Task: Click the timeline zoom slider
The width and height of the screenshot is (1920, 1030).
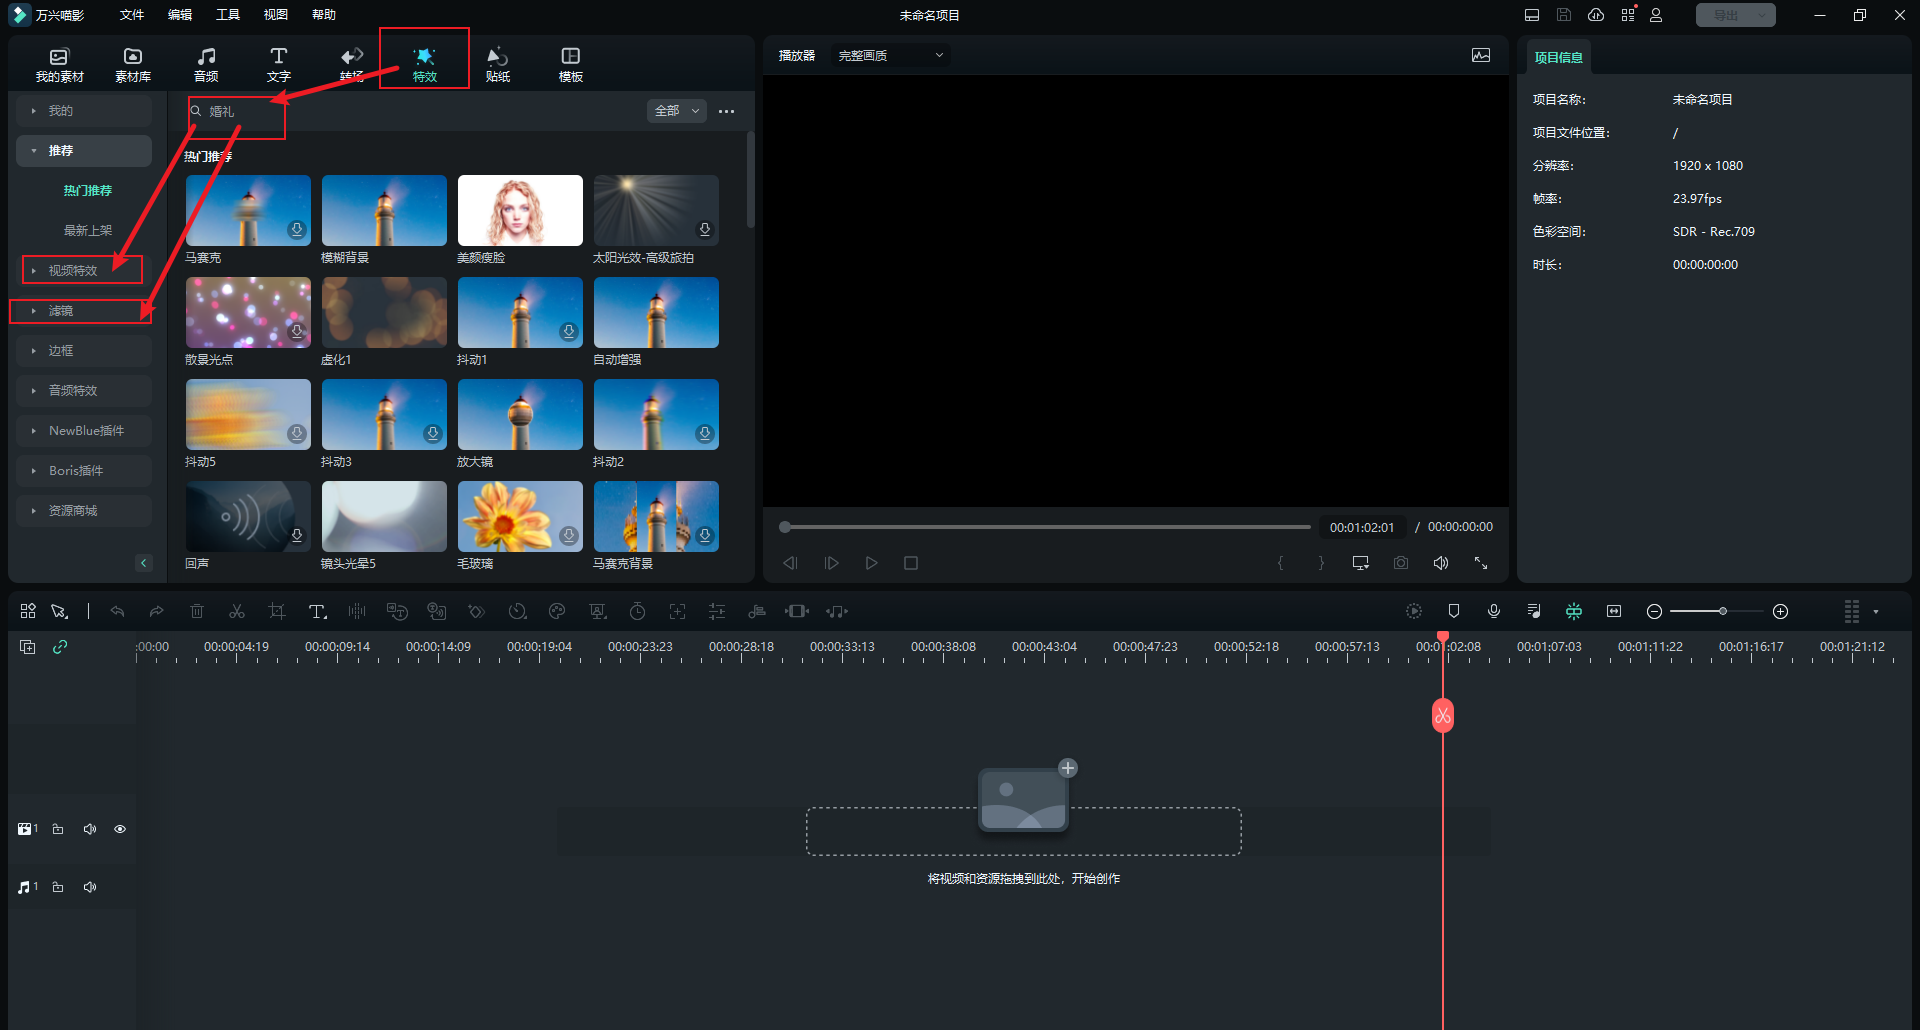Action: click(x=1722, y=611)
